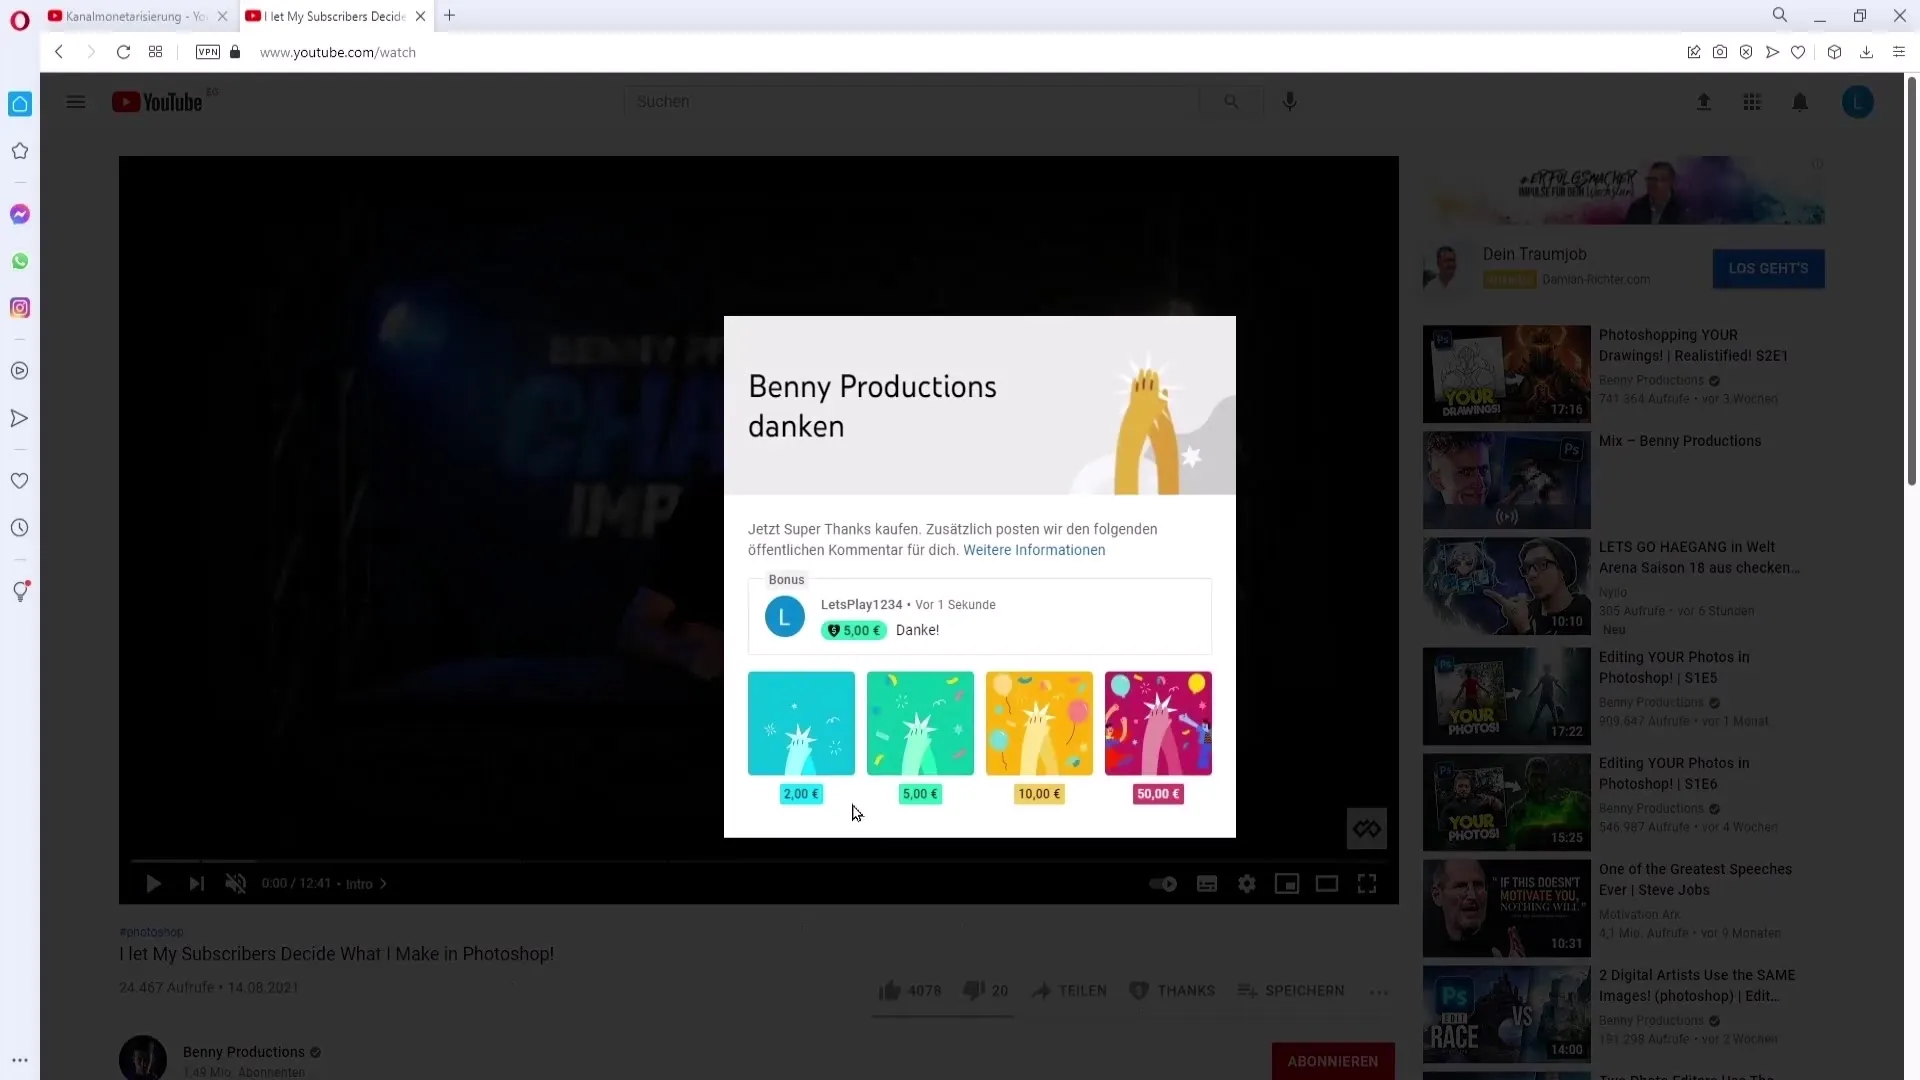Screen dimensions: 1920x1080
Task: Dislike the video with 20 dislikes
Action: pyautogui.click(x=985, y=991)
